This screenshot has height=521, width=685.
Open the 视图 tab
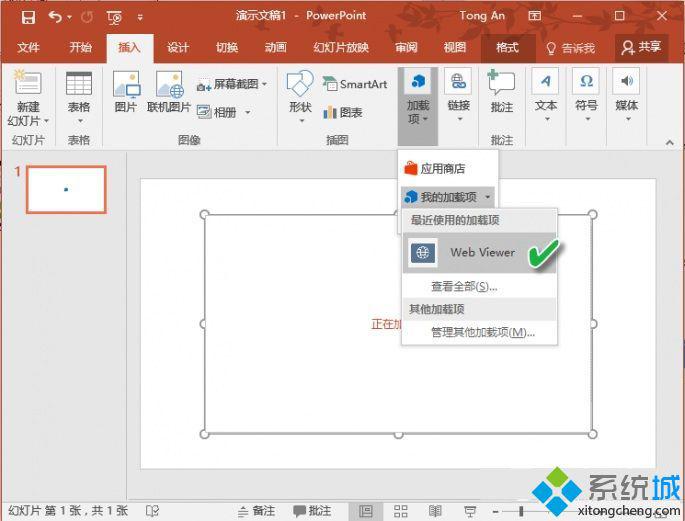(x=455, y=47)
